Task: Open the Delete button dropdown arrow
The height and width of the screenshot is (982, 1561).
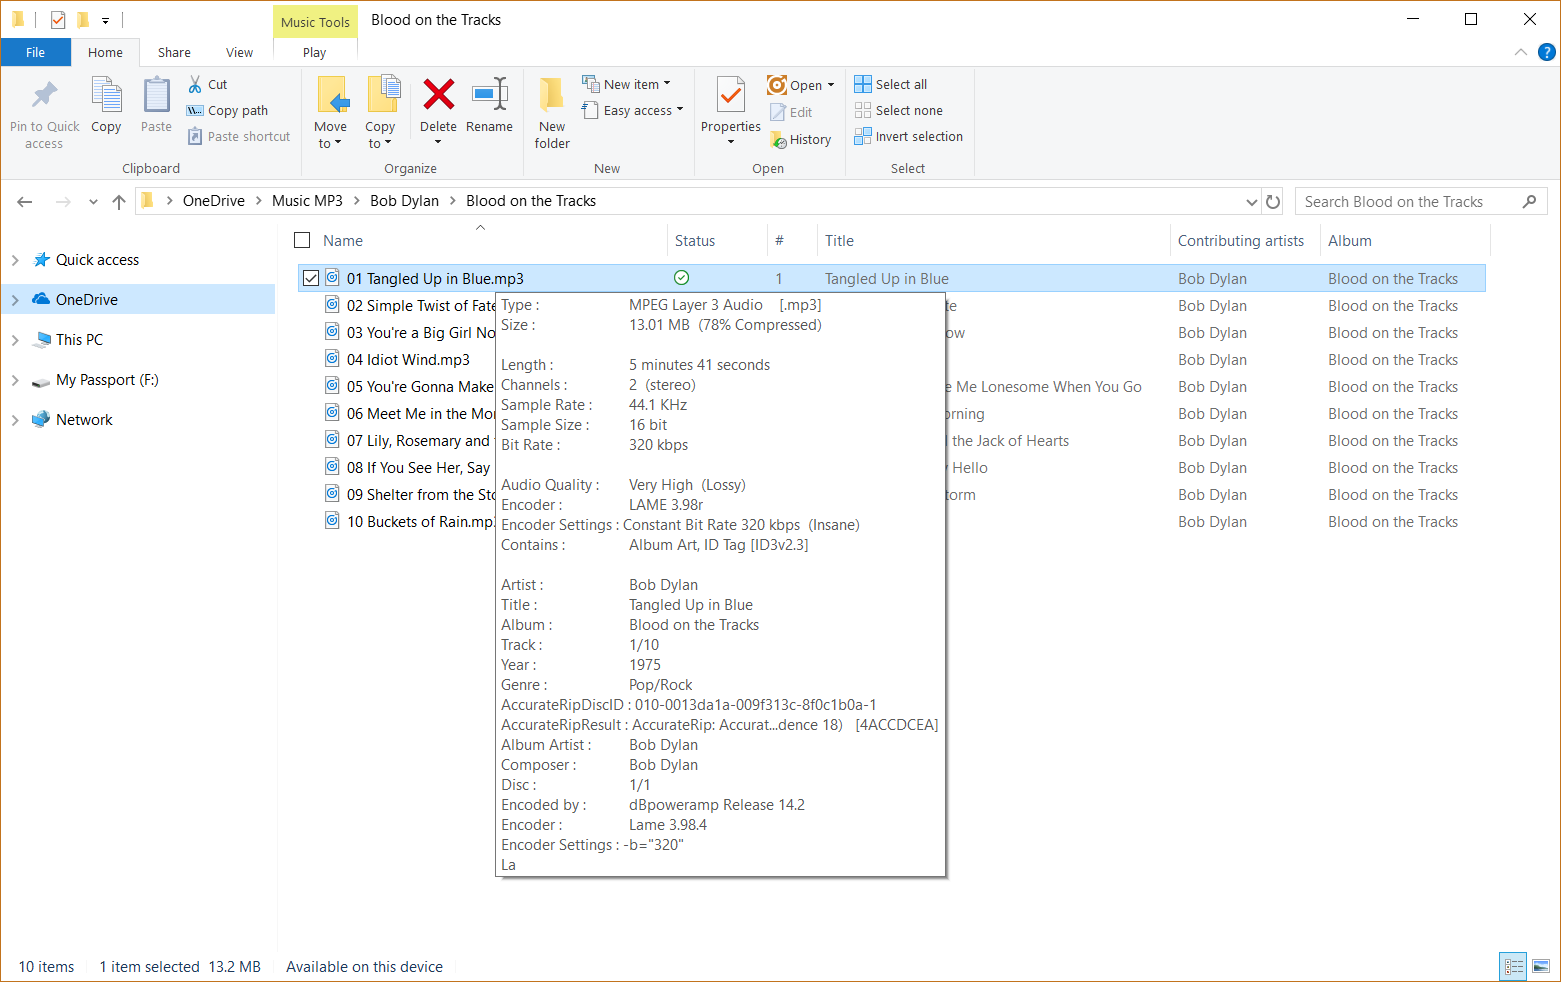Action: (x=438, y=142)
